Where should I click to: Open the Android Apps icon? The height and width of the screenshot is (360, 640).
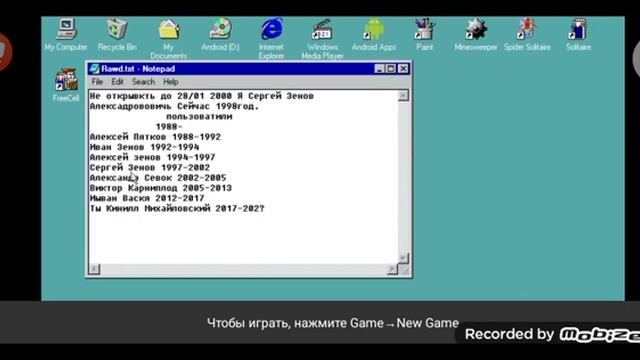pyautogui.click(x=374, y=34)
